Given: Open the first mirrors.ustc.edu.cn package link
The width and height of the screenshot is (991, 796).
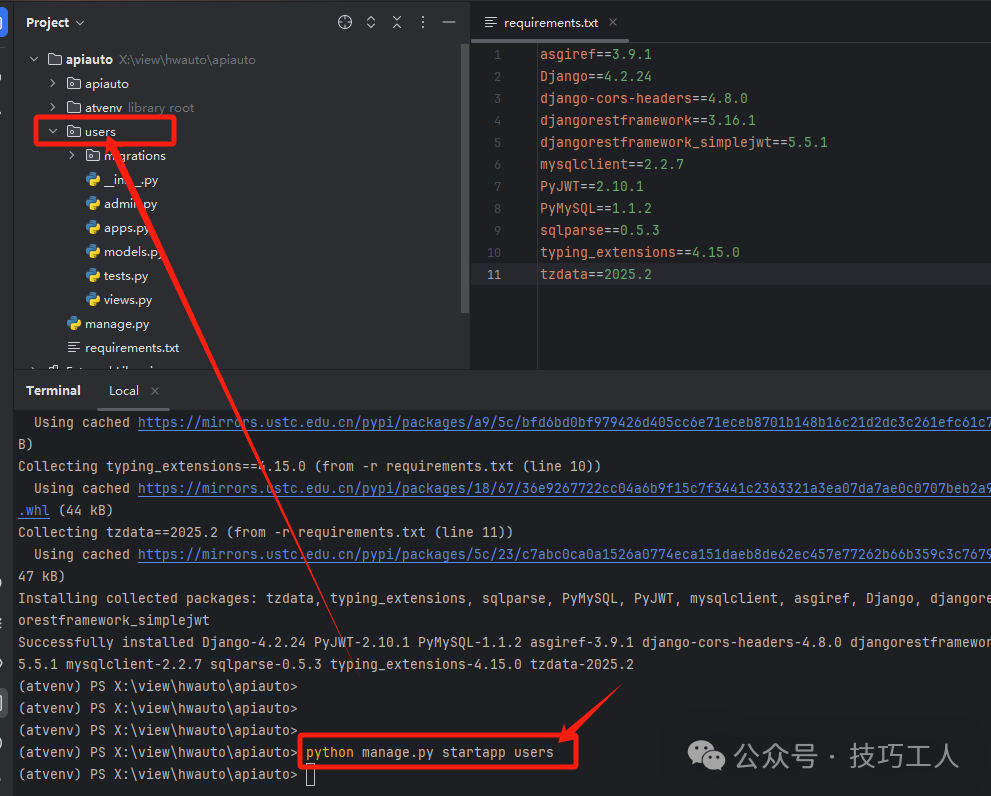Looking at the screenshot, I should 560,423.
